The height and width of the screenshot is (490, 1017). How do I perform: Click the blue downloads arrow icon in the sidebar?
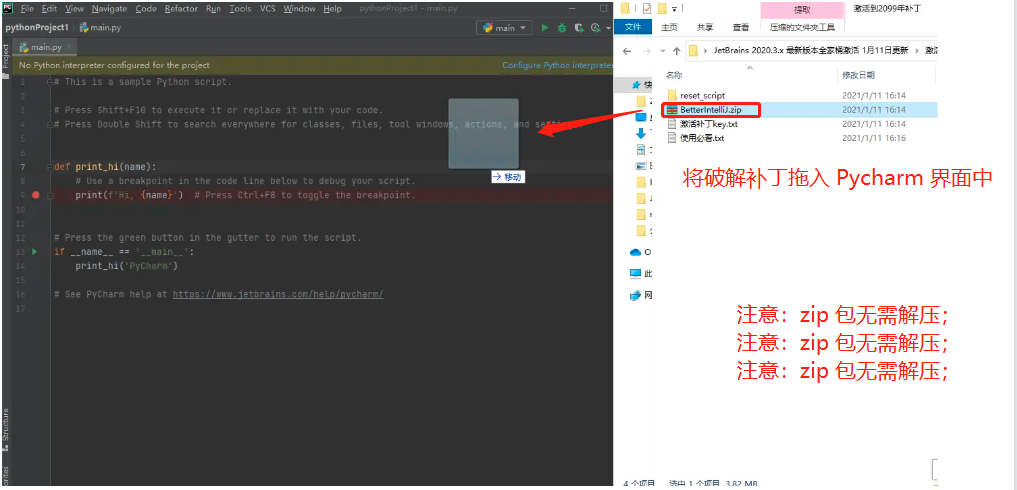641,134
